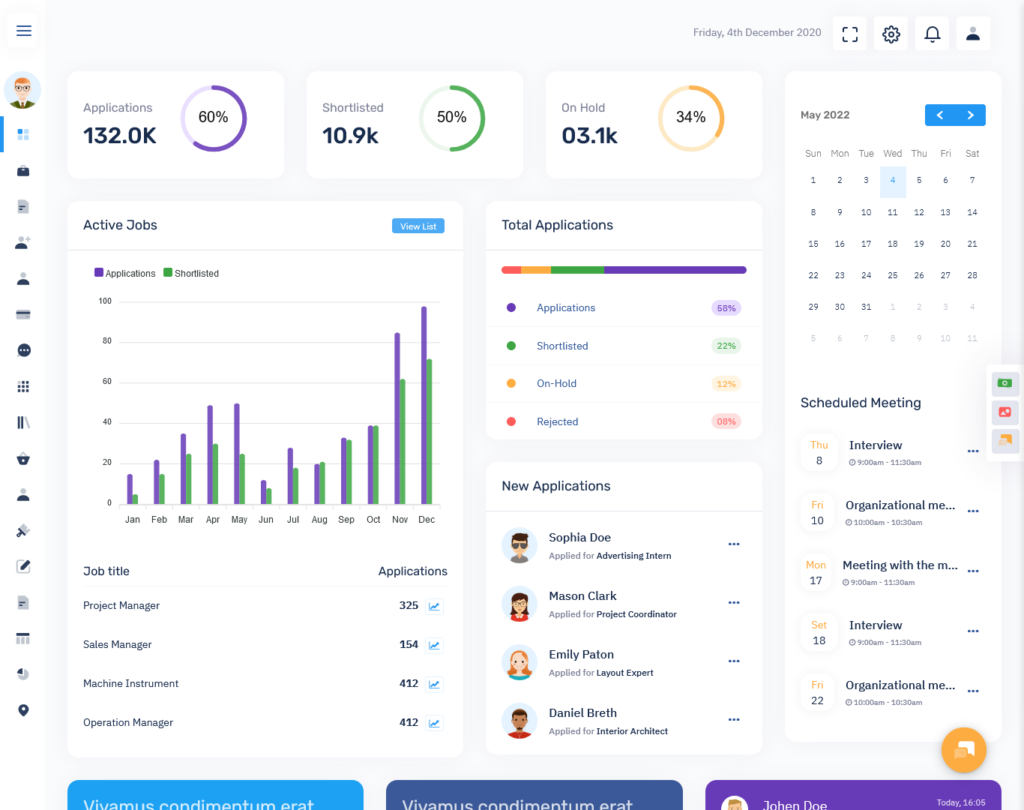Open the library books icon in sidebar
This screenshot has height=810, width=1024.
click(x=24, y=423)
